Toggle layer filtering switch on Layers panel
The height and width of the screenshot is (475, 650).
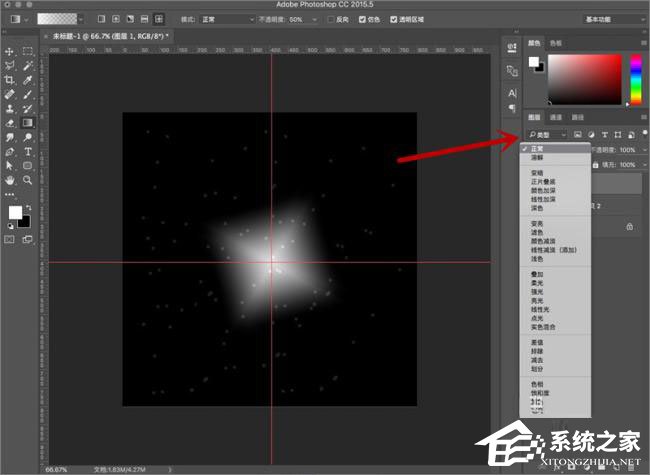coord(645,134)
